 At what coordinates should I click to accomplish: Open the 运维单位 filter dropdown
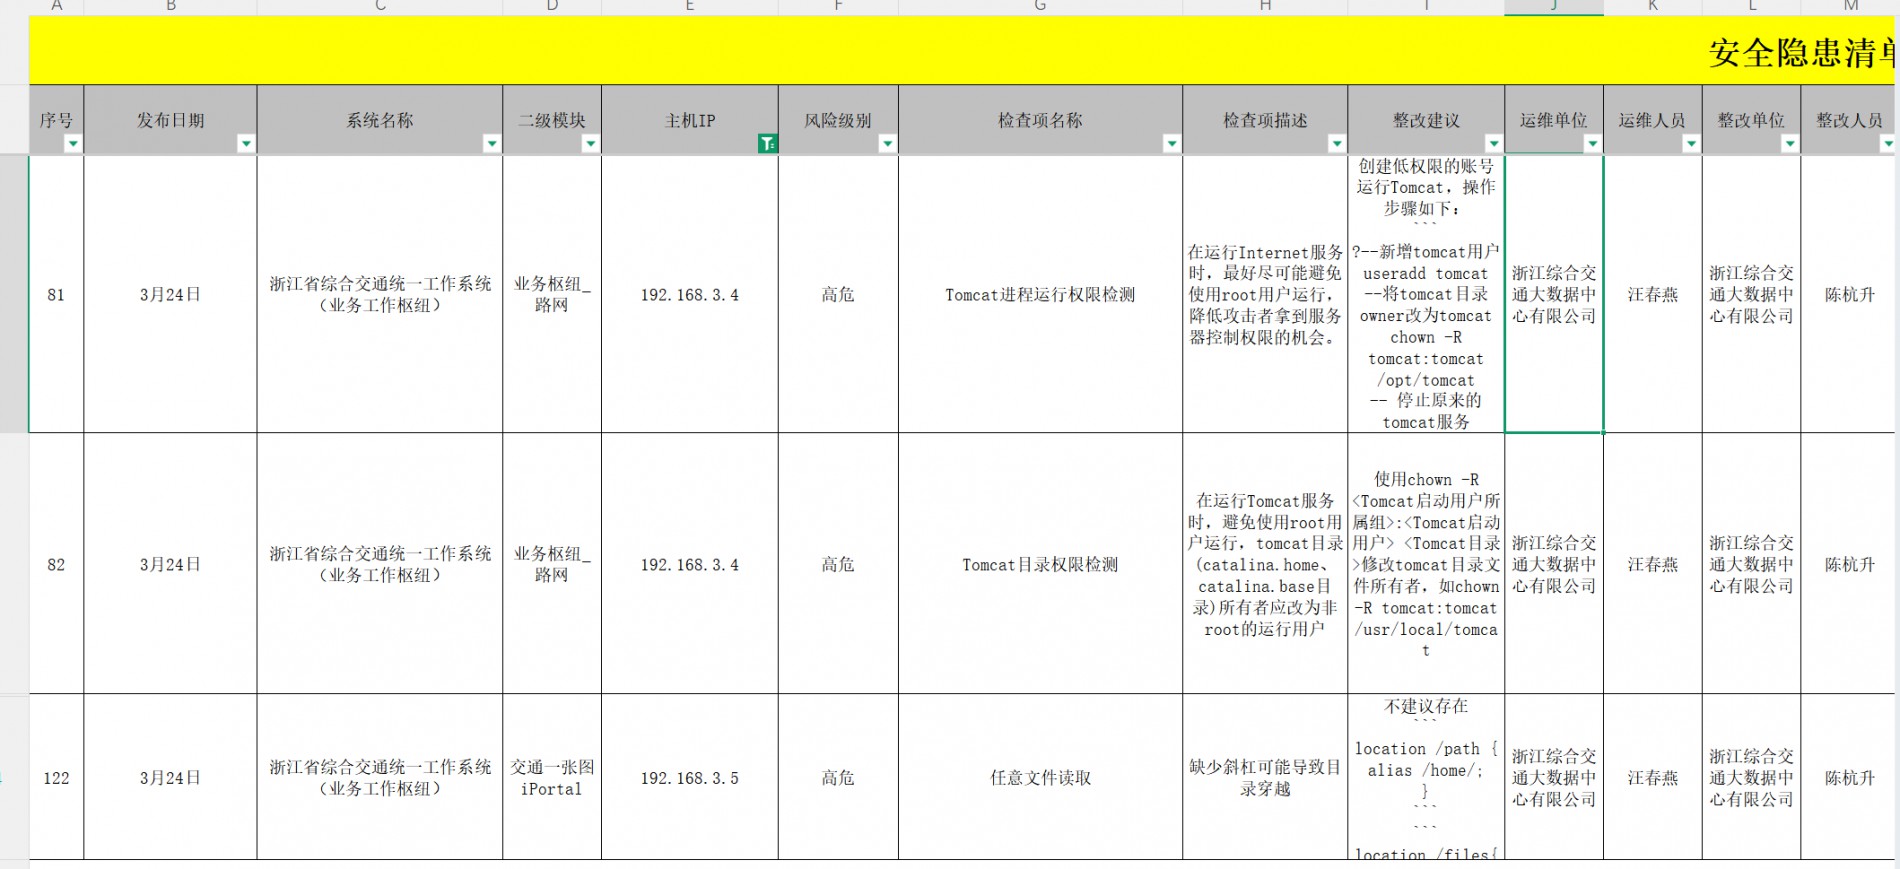(1592, 144)
